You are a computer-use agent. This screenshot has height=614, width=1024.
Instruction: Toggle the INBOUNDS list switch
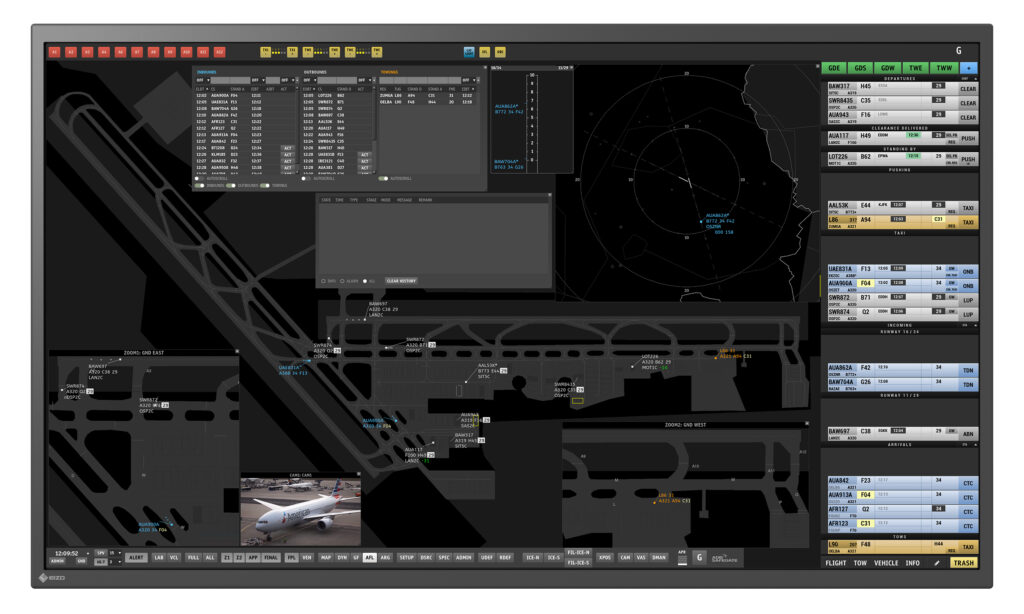tap(200, 185)
